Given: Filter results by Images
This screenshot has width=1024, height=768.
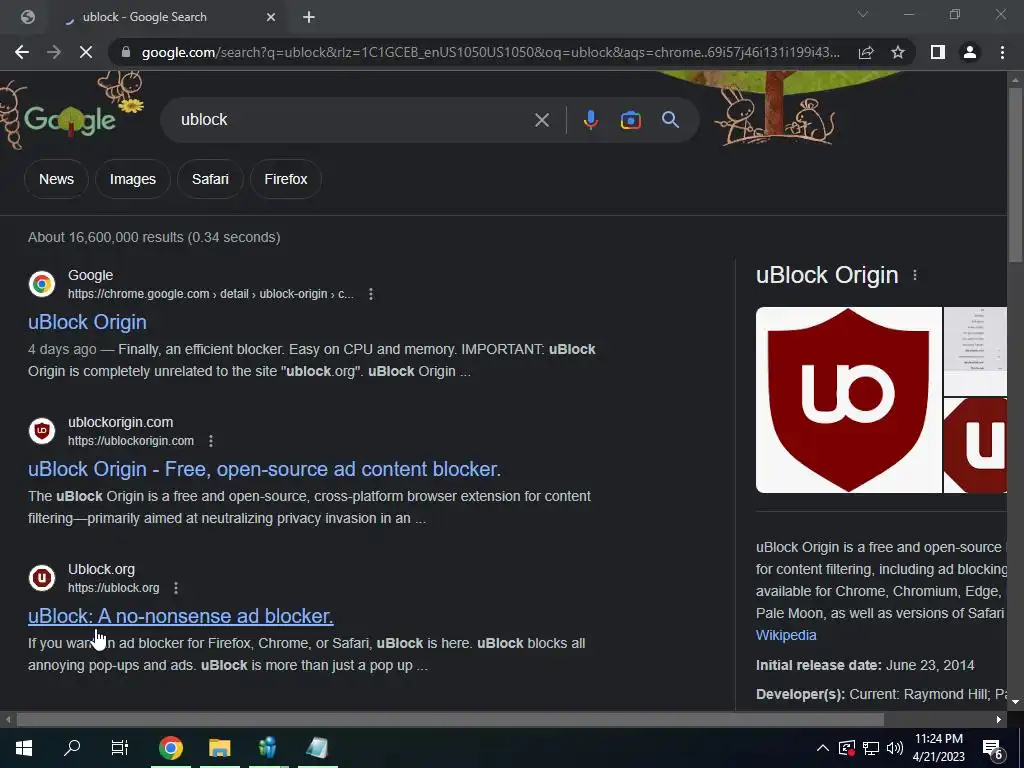Looking at the screenshot, I should point(133,179).
